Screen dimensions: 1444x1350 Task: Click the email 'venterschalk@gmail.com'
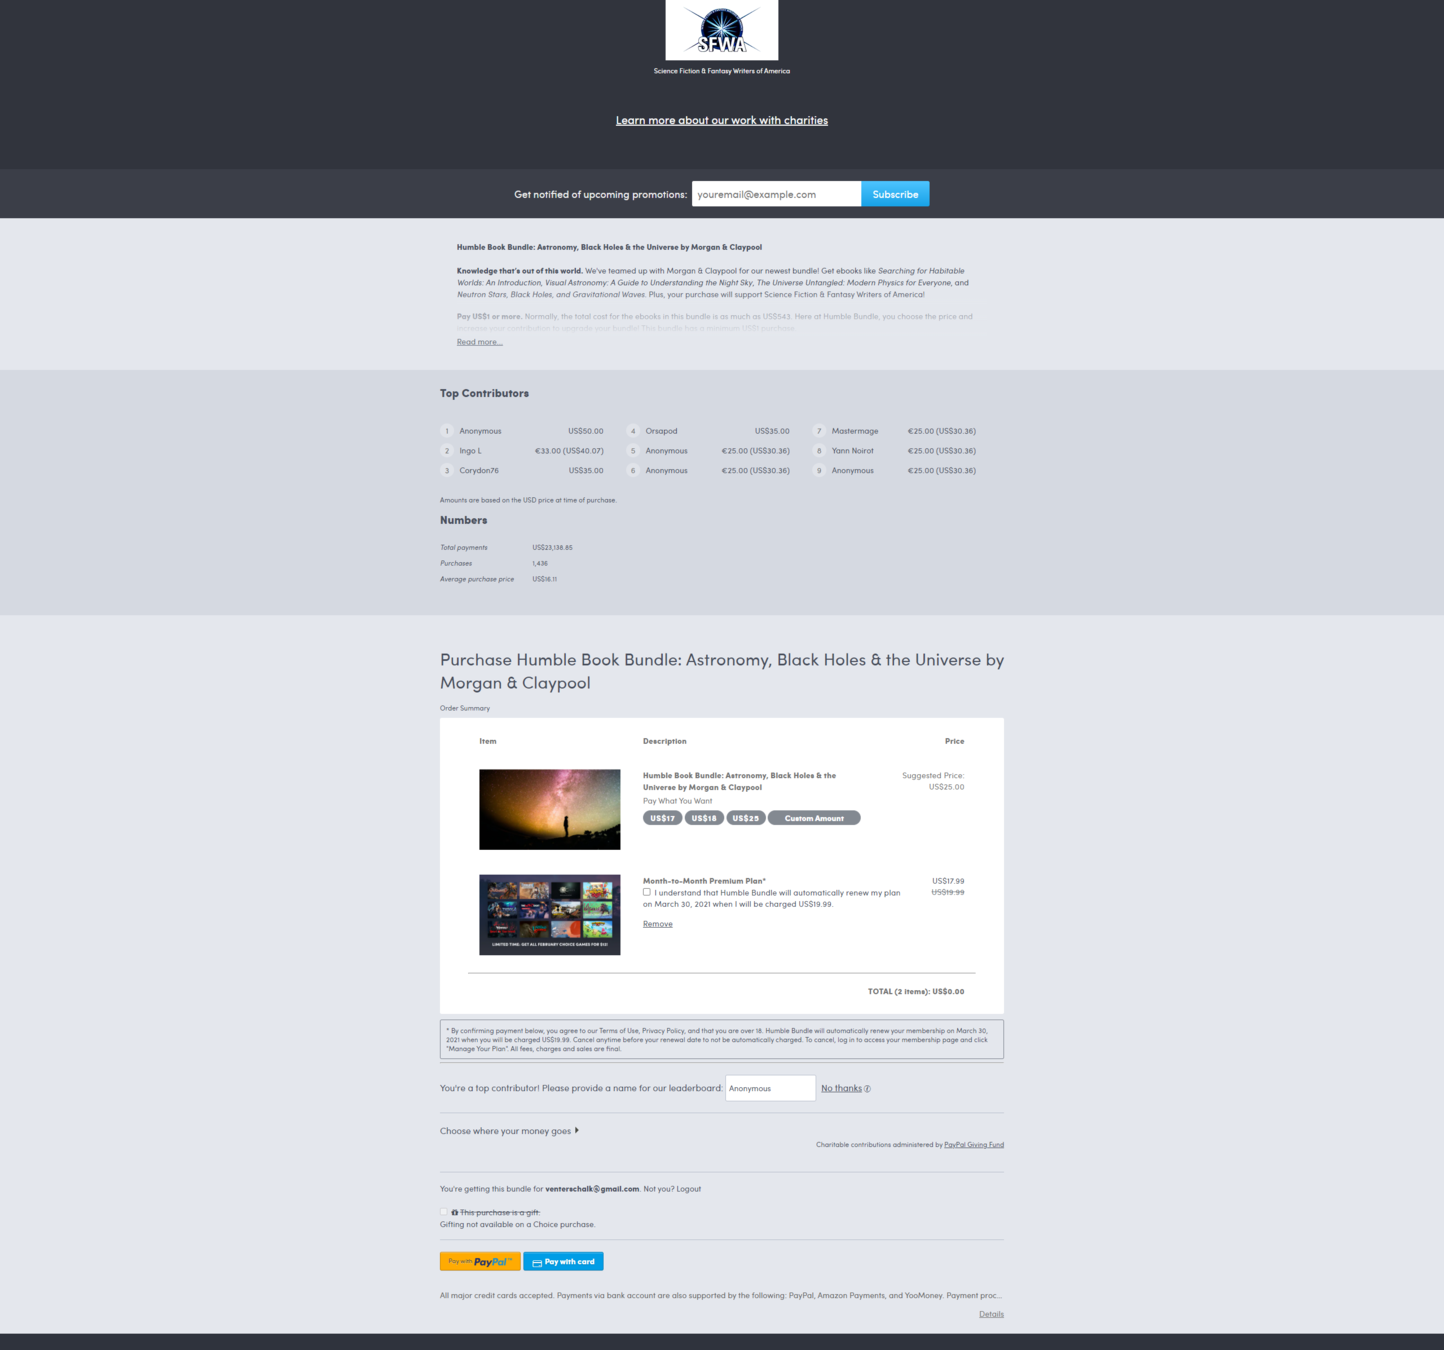click(x=592, y=1189)
